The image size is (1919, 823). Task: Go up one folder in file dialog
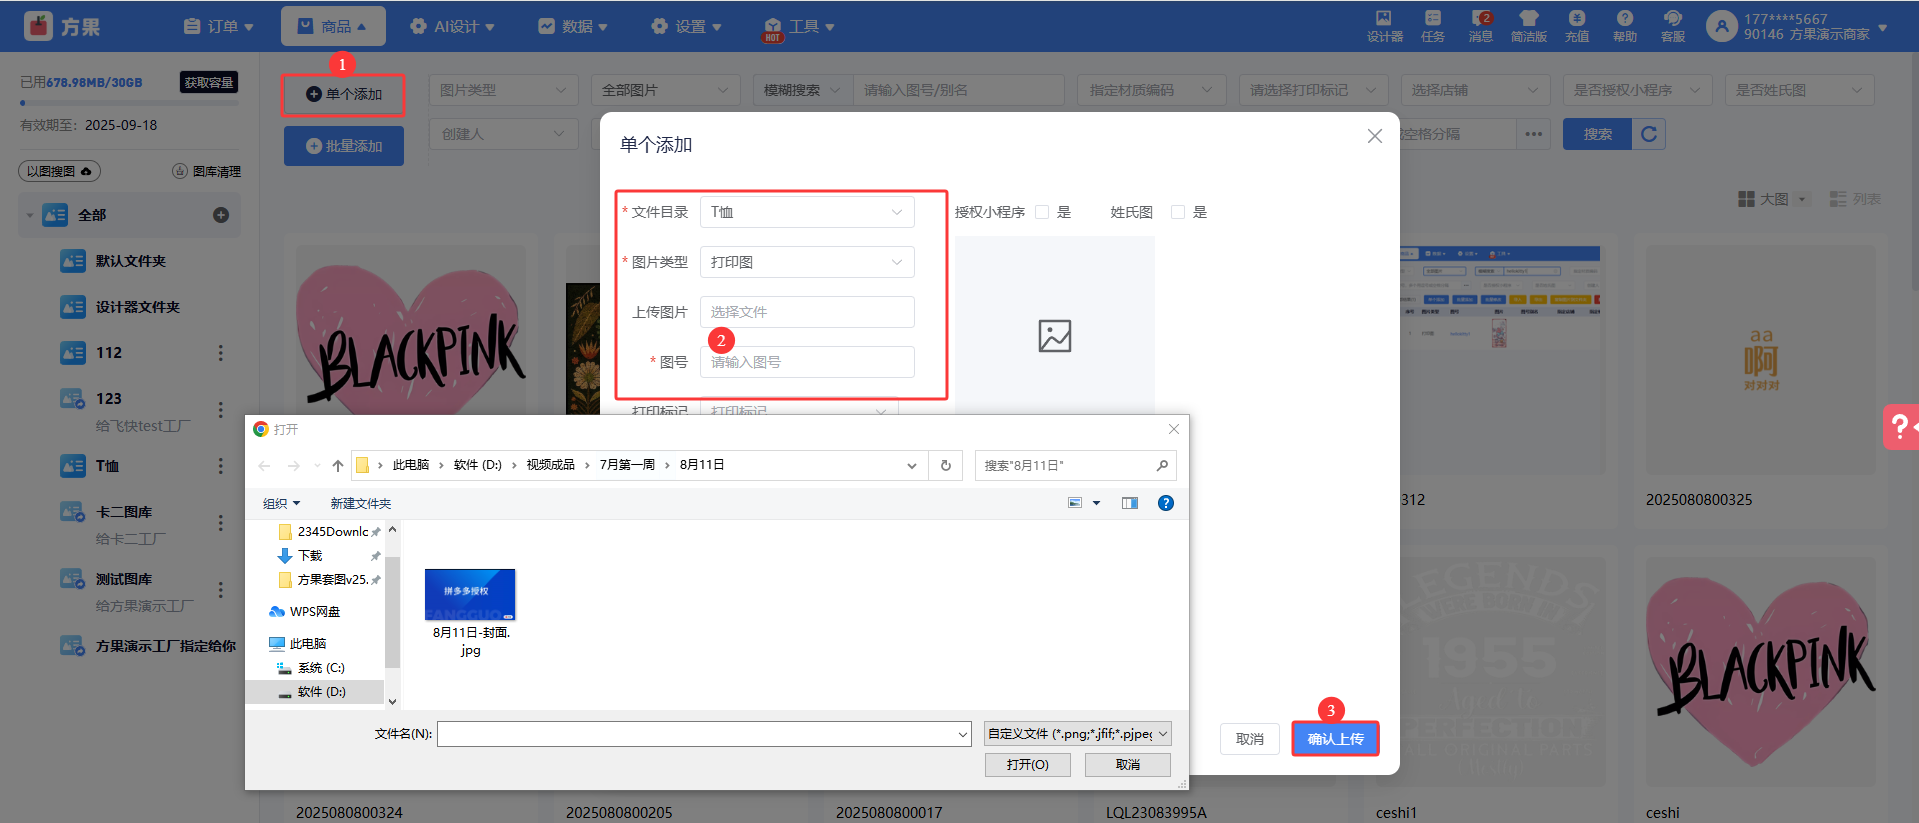tap(338, 465)
